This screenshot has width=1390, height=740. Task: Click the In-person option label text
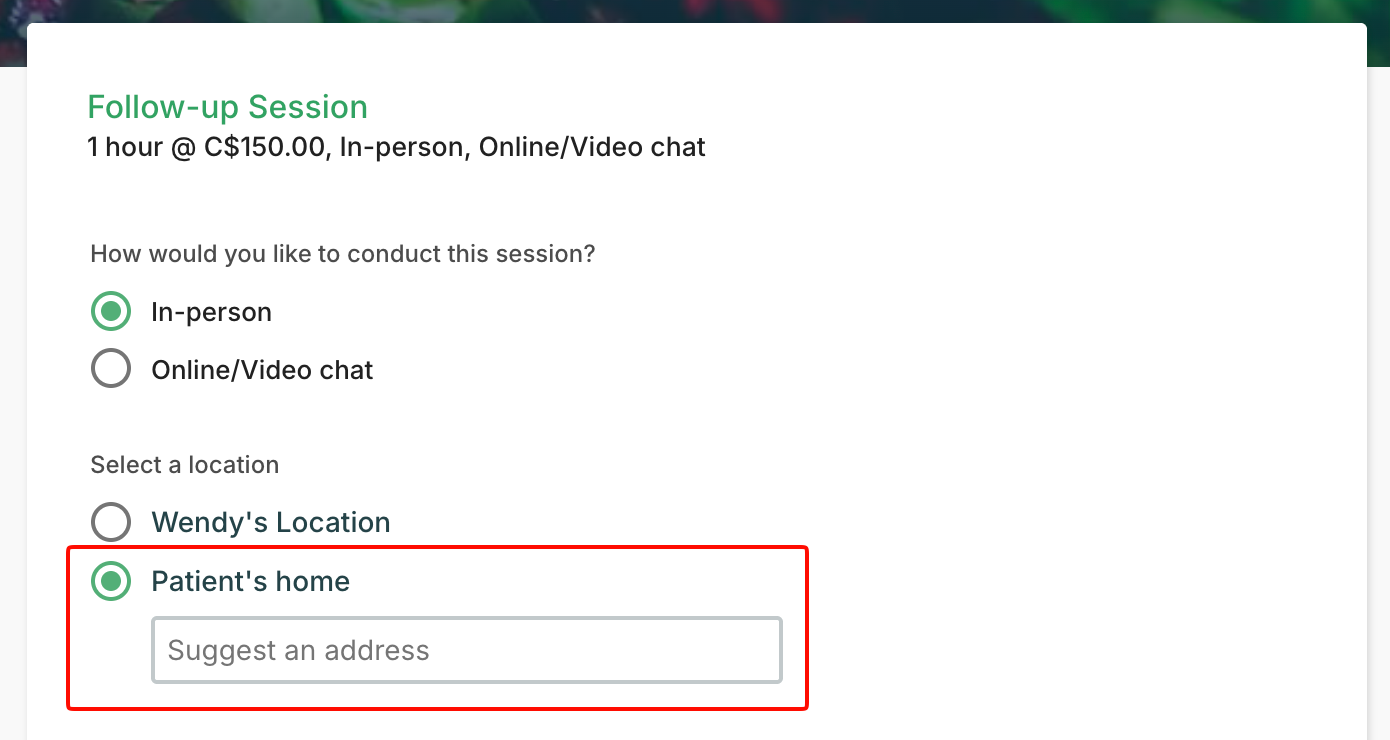211,312
